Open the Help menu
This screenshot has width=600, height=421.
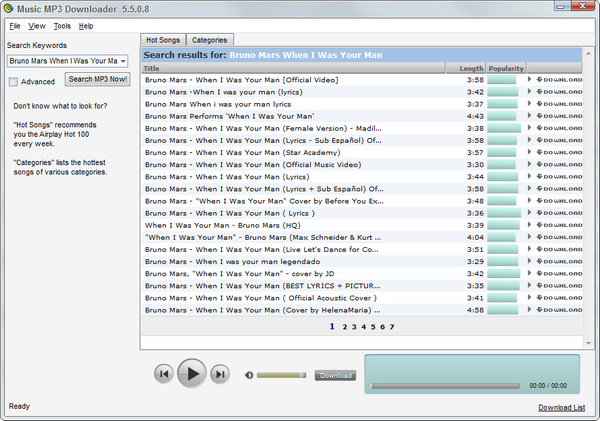click(x=86, y=26)
